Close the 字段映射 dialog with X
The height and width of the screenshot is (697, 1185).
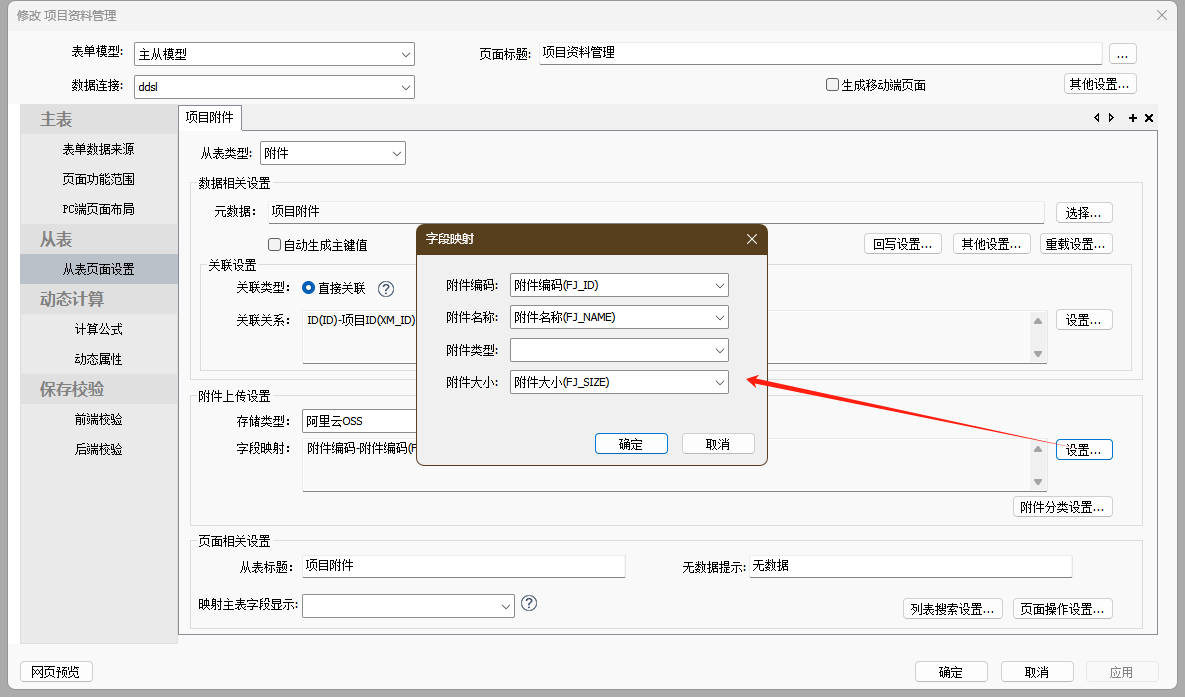[x=752, y=239]
